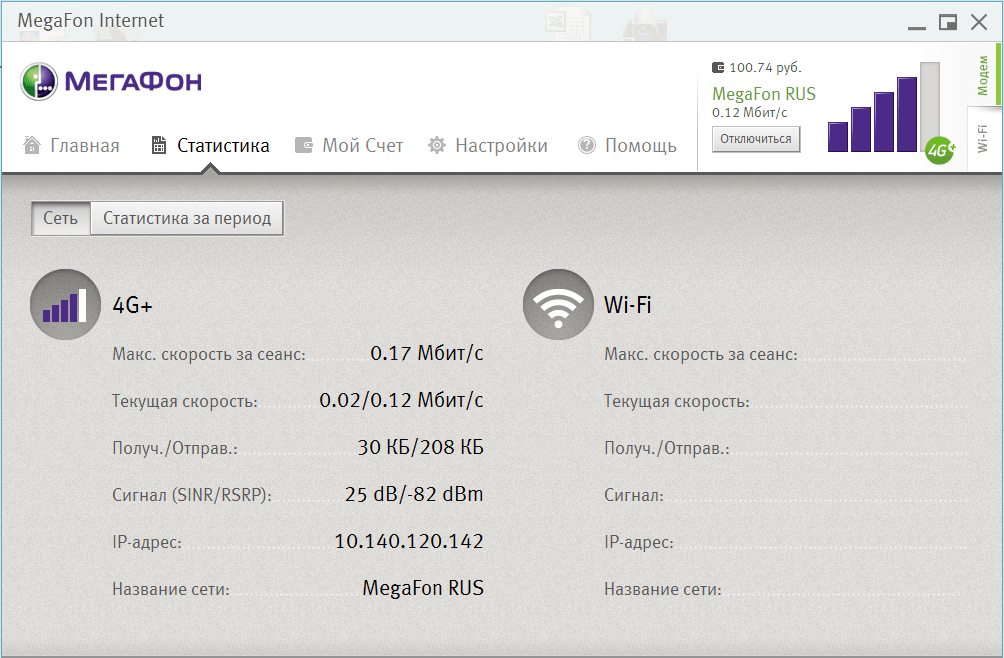The height and width of the screenshot is (658, 1004).
Task: Click the Мой Счет wallet icon
Action: coord(304,145)
